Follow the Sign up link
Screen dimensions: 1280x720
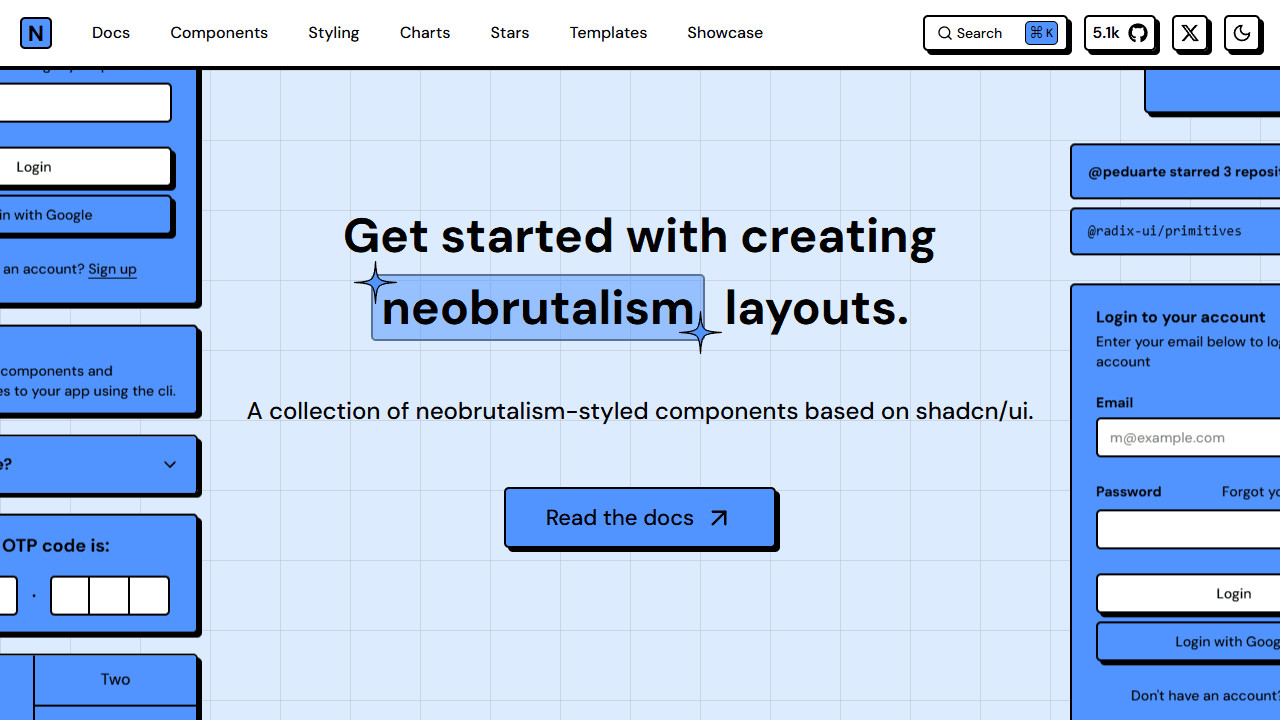point(112,269)
